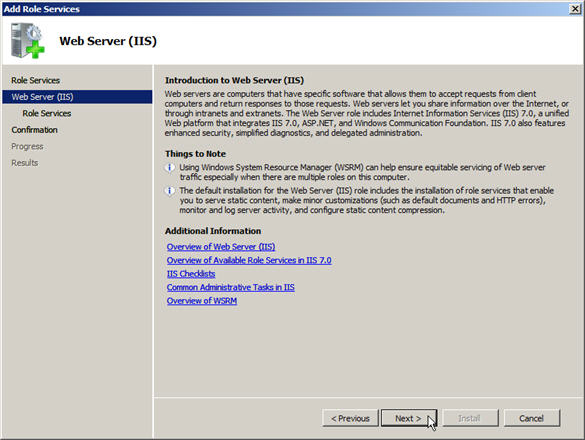Viewport: 585px width, 440px height.
Task: Select the Results step in sidebar
Action: coord(25,163)
